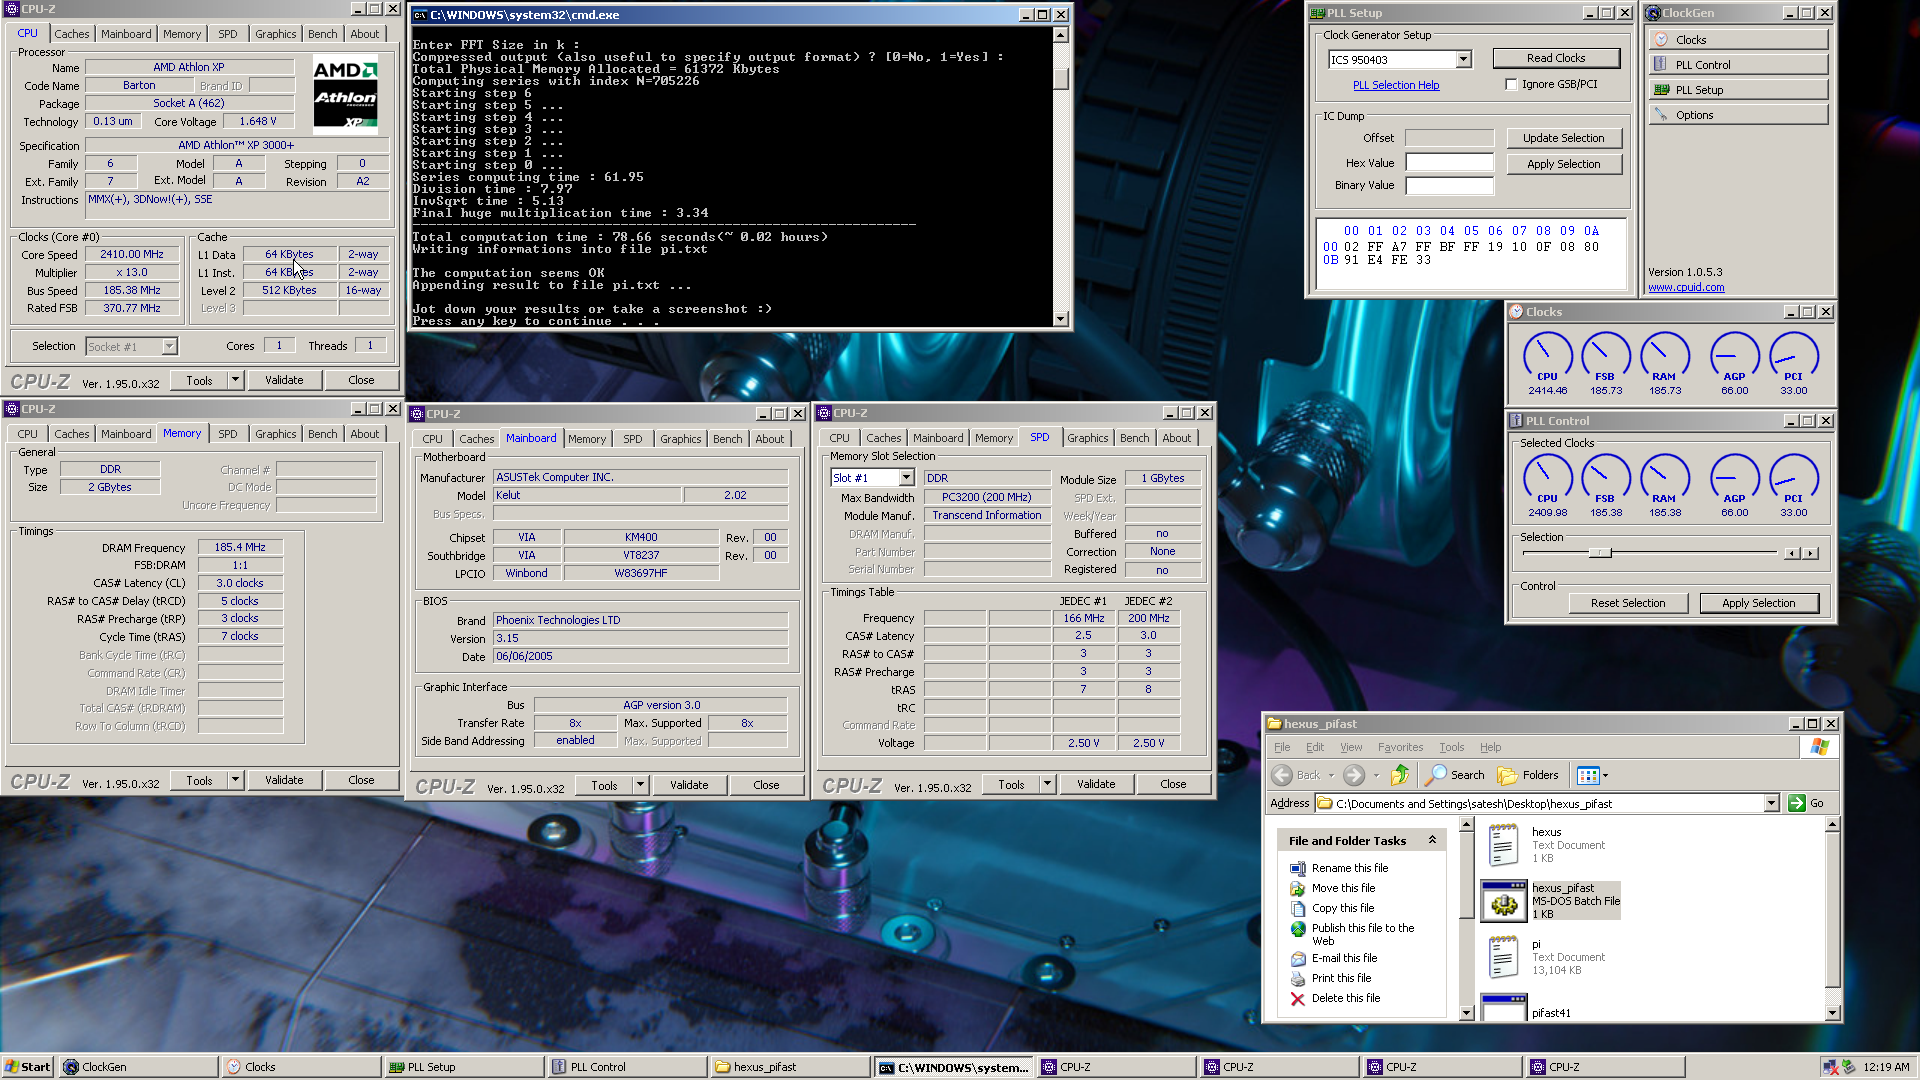Open the Slot #1 memory slot dropdown

click(906, 478)
